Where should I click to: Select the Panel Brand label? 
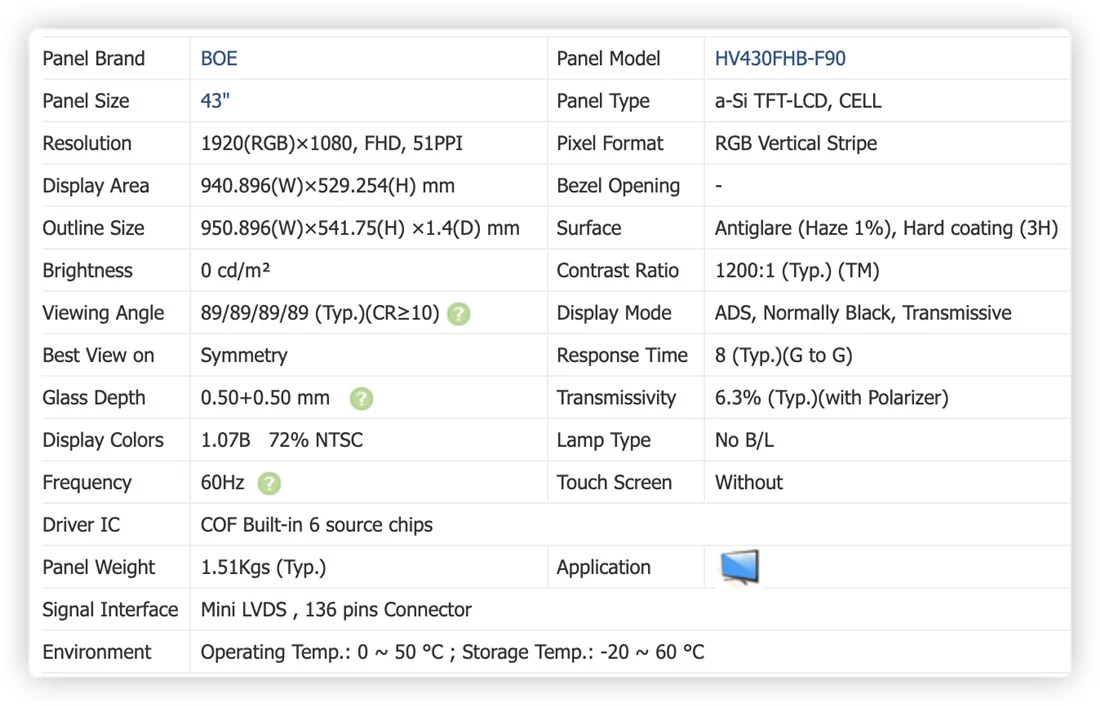click(x=93, y=58)
